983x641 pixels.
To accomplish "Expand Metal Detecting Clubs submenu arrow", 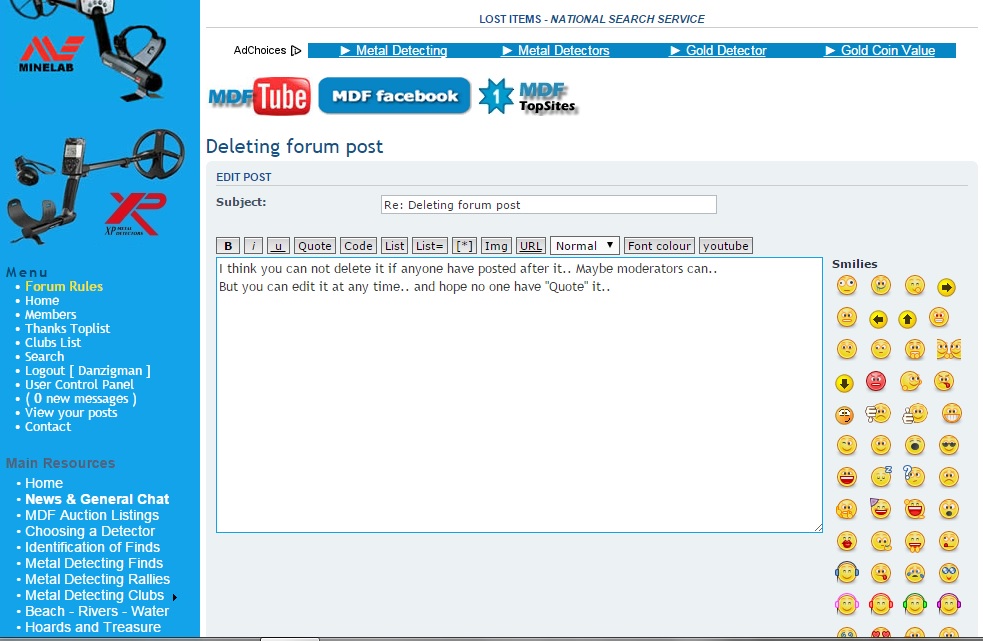I will [x=174, y=597].
